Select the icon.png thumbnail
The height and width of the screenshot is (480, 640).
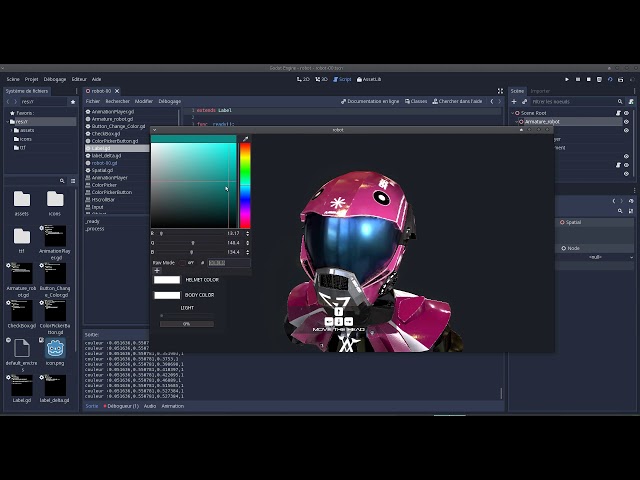[x=55, y=349]
